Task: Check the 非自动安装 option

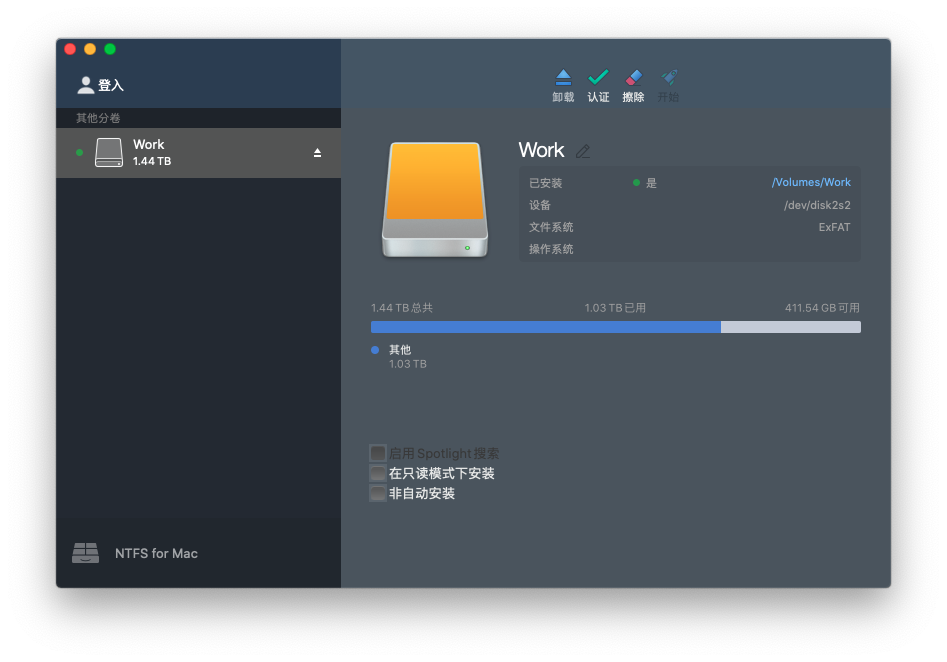Action: [378, 493]
